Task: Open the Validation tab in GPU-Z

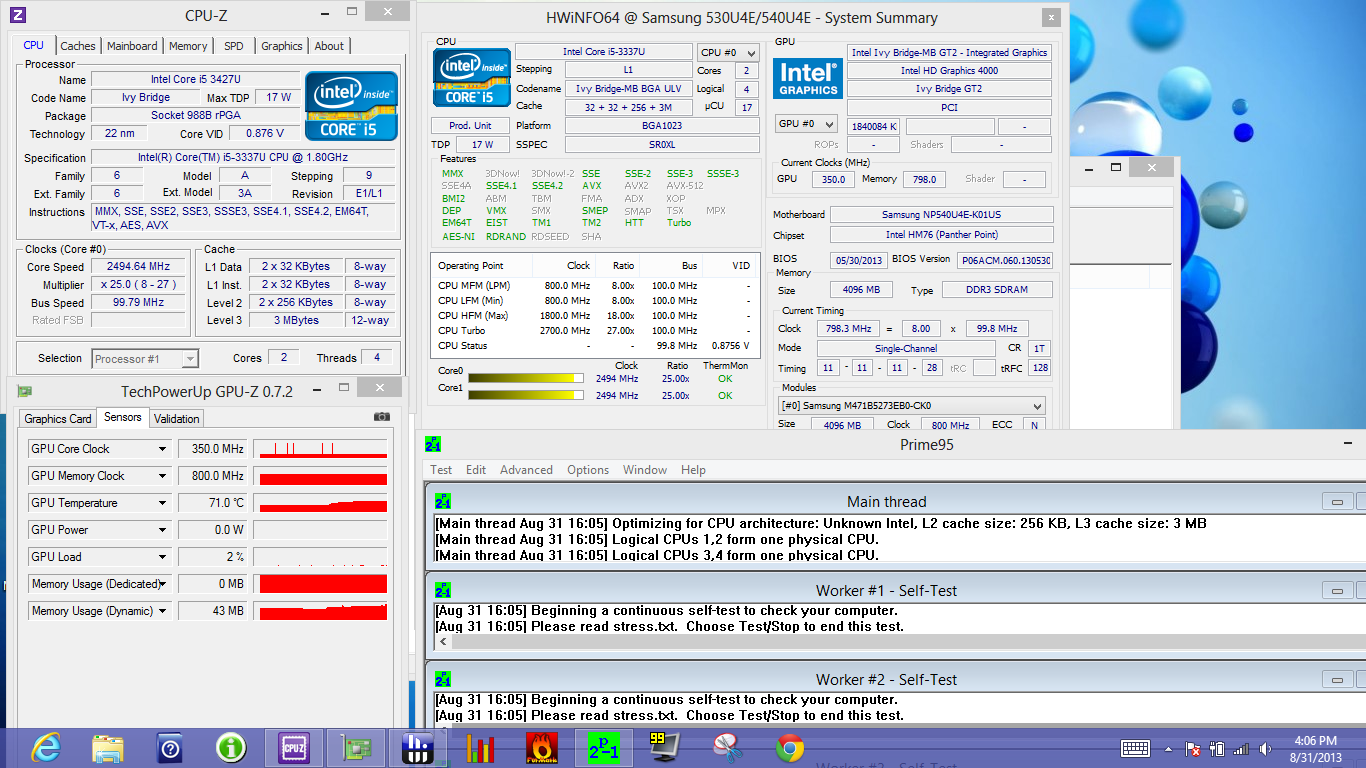Action: (177, 419)
